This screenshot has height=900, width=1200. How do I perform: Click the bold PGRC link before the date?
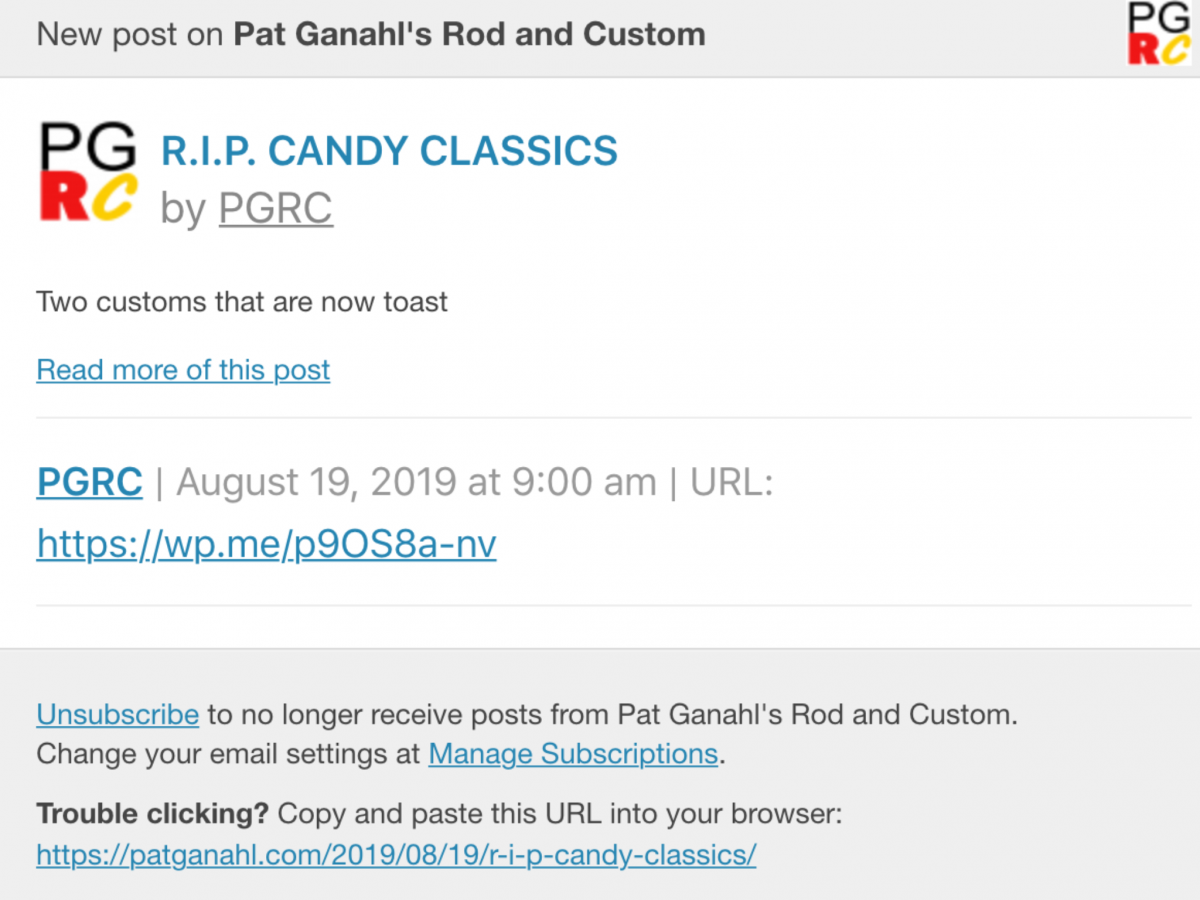[90, 482]
